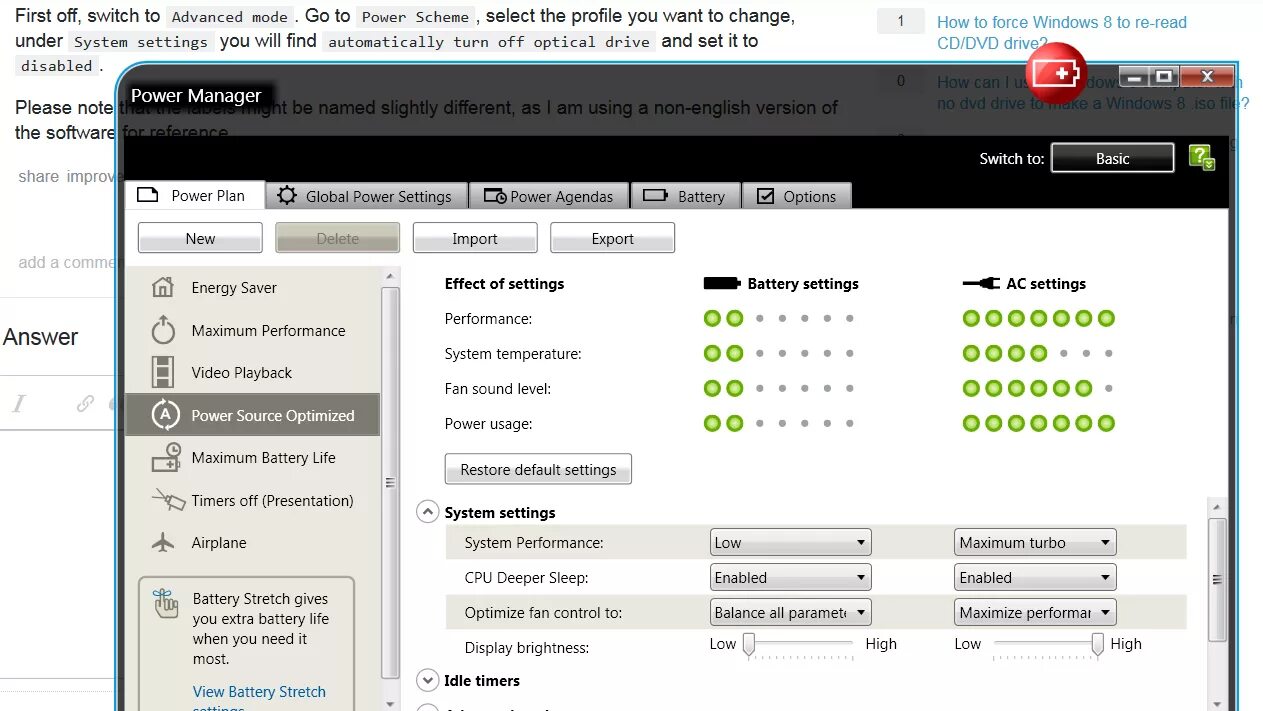Click the Energy Saver house icon

(162, 288)
